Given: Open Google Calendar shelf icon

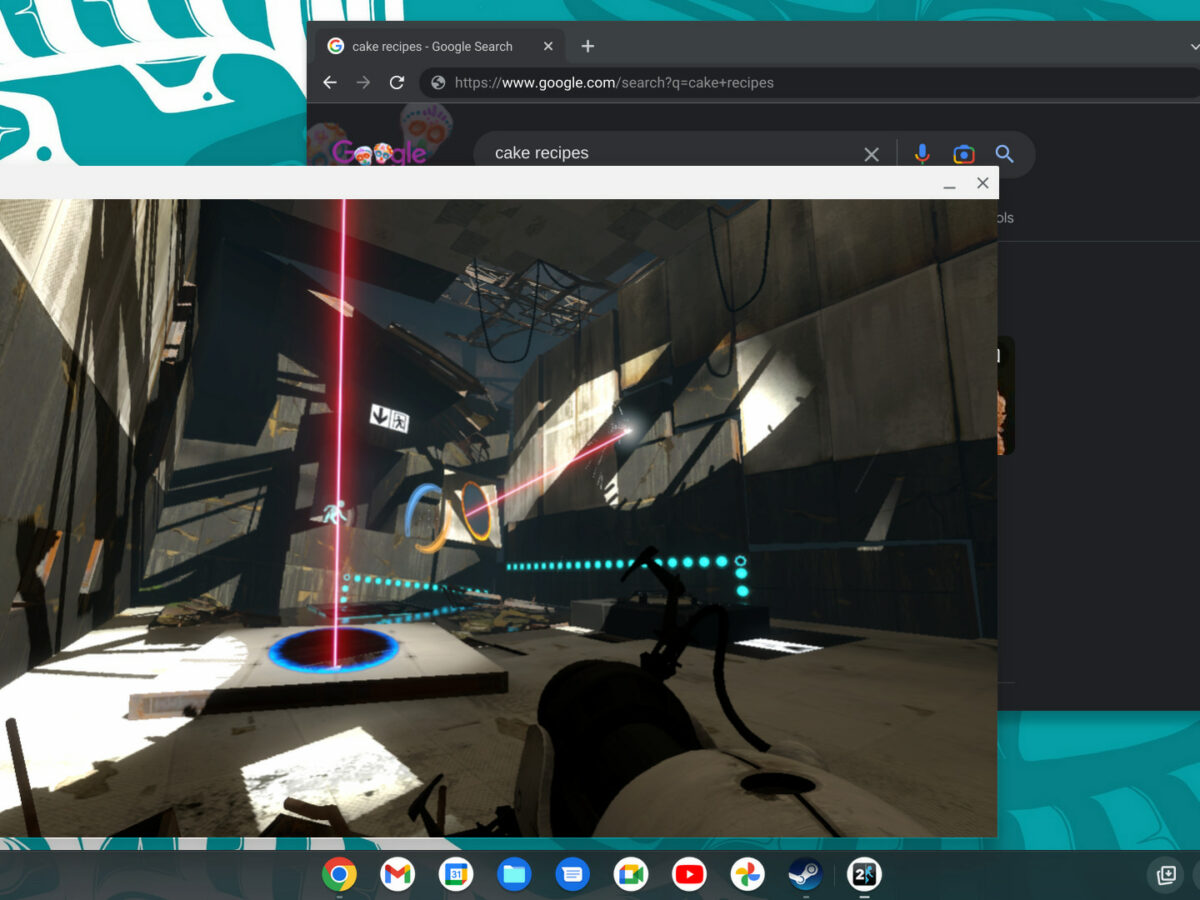Looking at the screenshot, I should [456, 875].
